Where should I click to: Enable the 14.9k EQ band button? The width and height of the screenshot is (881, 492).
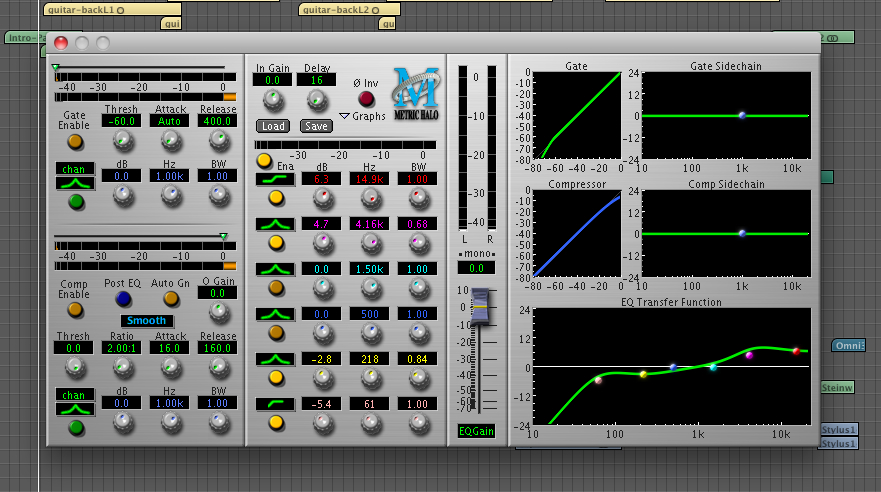tap(275, 198)
